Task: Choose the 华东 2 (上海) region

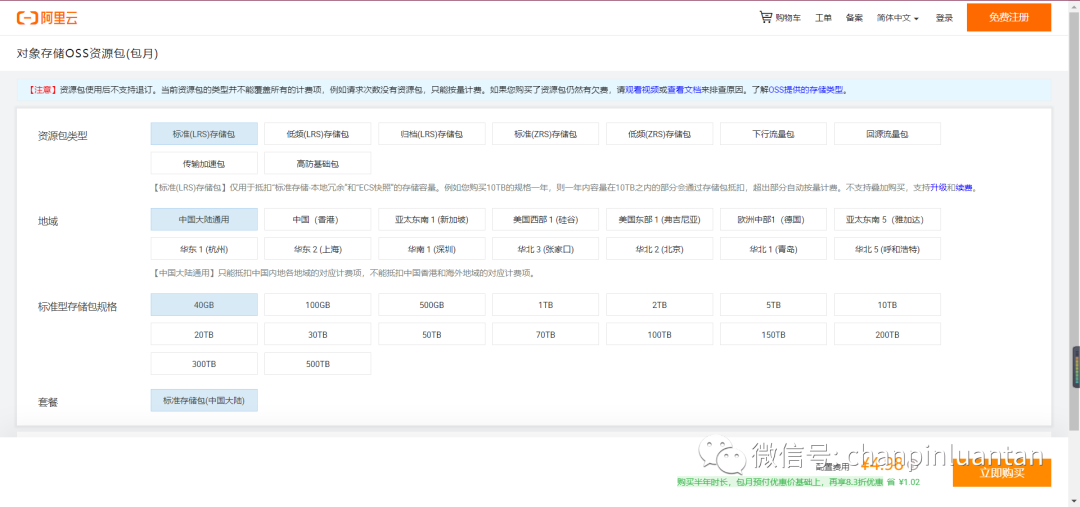Action: [318, 249]
